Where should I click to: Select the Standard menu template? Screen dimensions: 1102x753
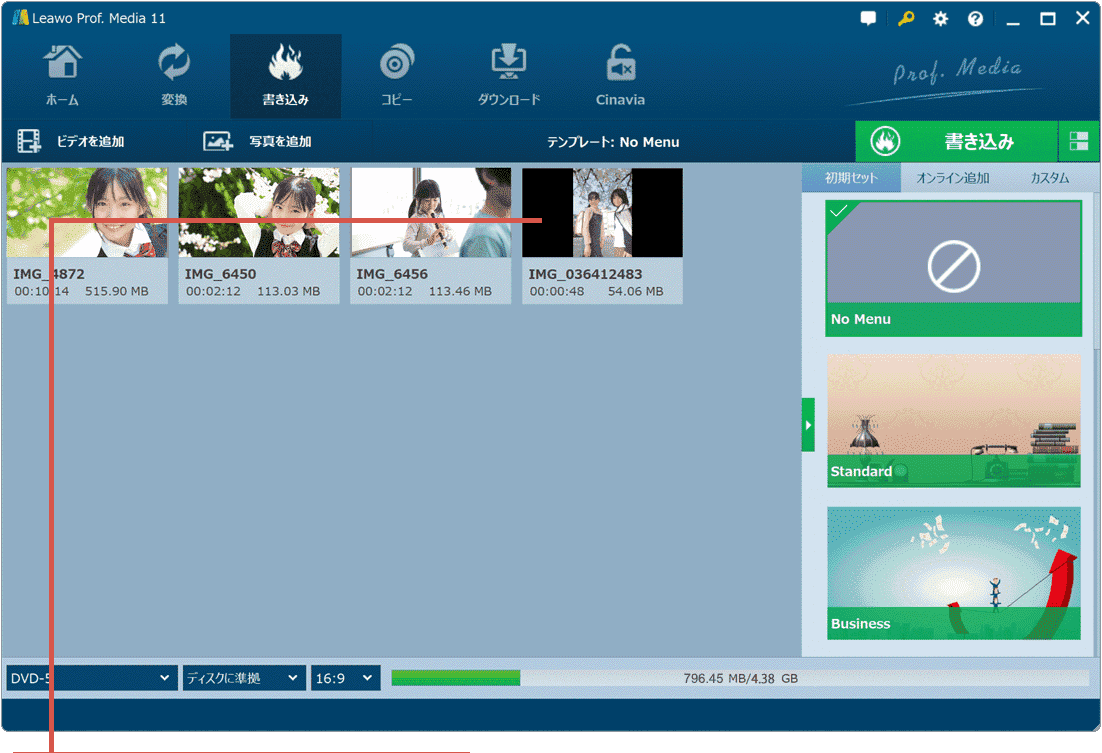pyautogui.click(x=953, y=420)
